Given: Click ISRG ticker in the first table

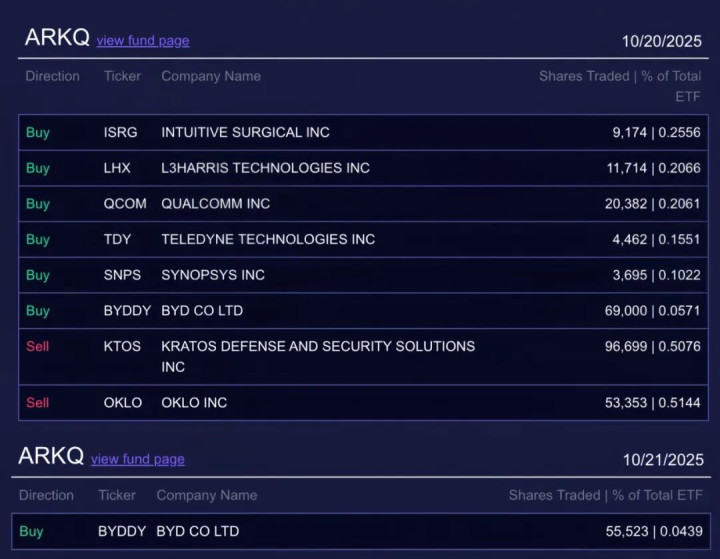Looking at the screenshot, I should (120, 132).
